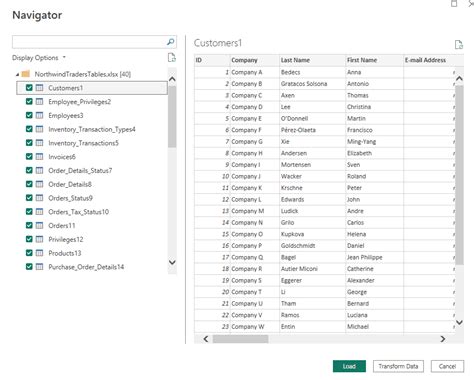Click the table icon next to Employees3

click(39, 115)
